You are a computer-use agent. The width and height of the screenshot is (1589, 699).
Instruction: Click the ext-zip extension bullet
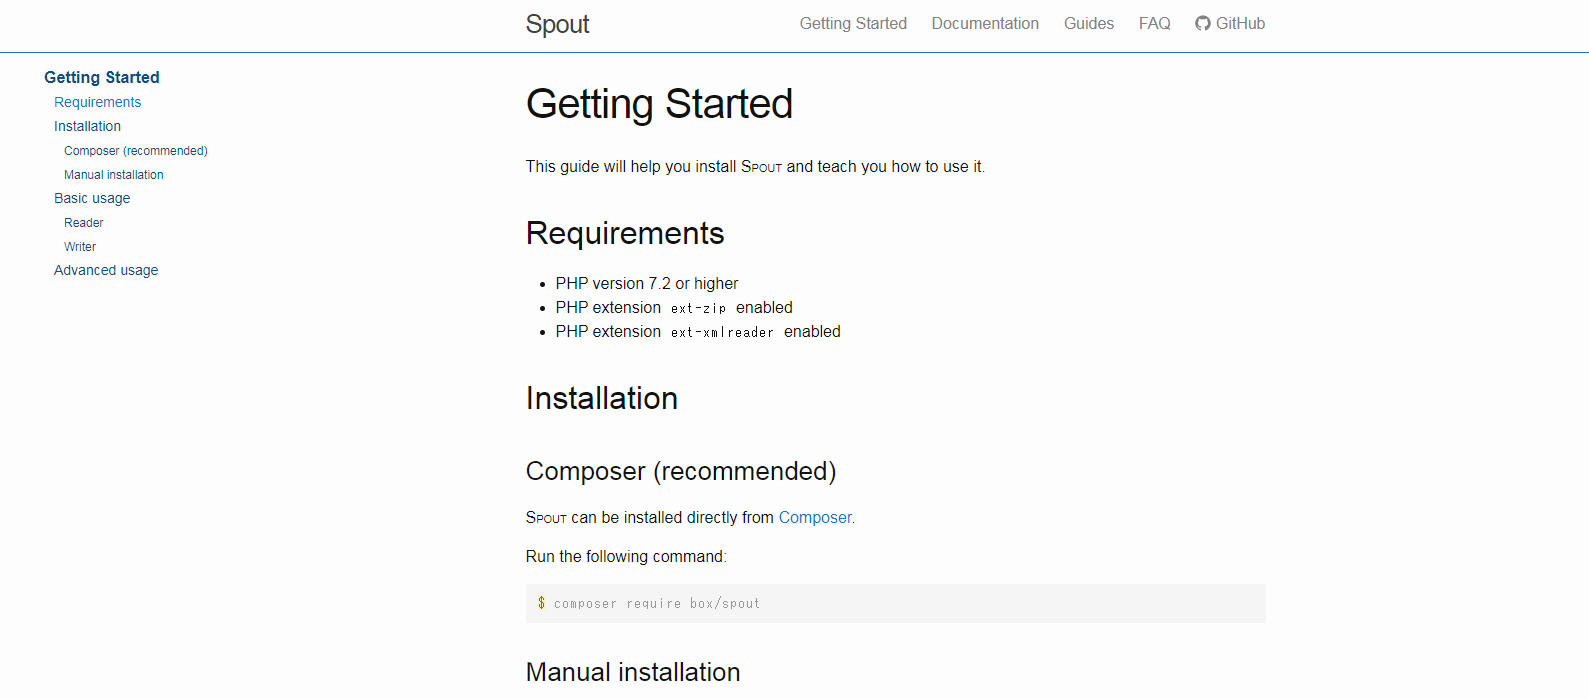[674, 308]
